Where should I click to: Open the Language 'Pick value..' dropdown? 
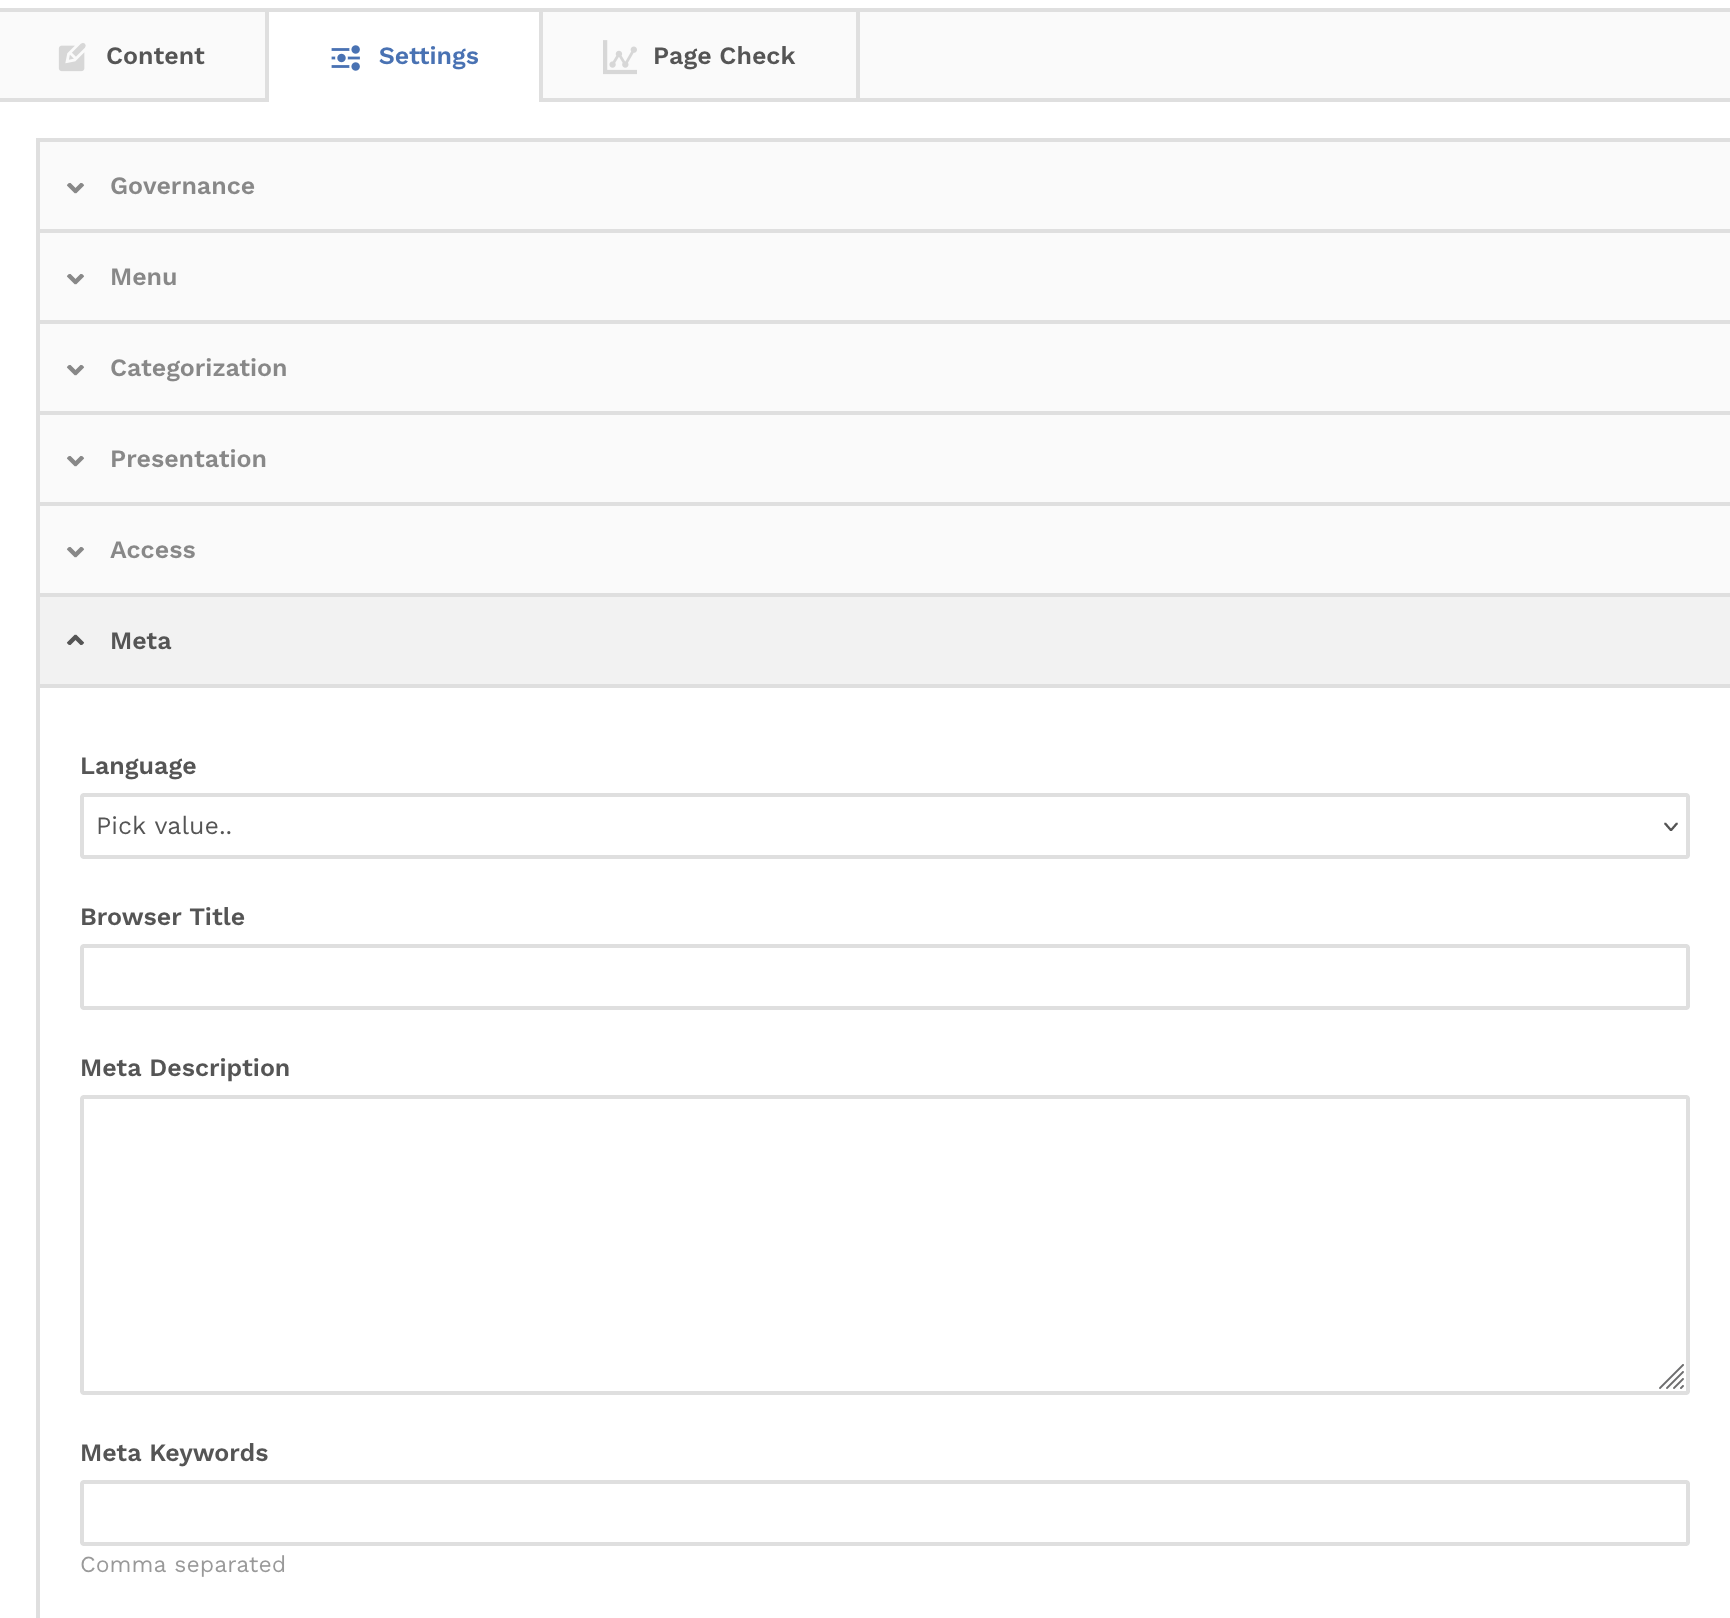884,826
